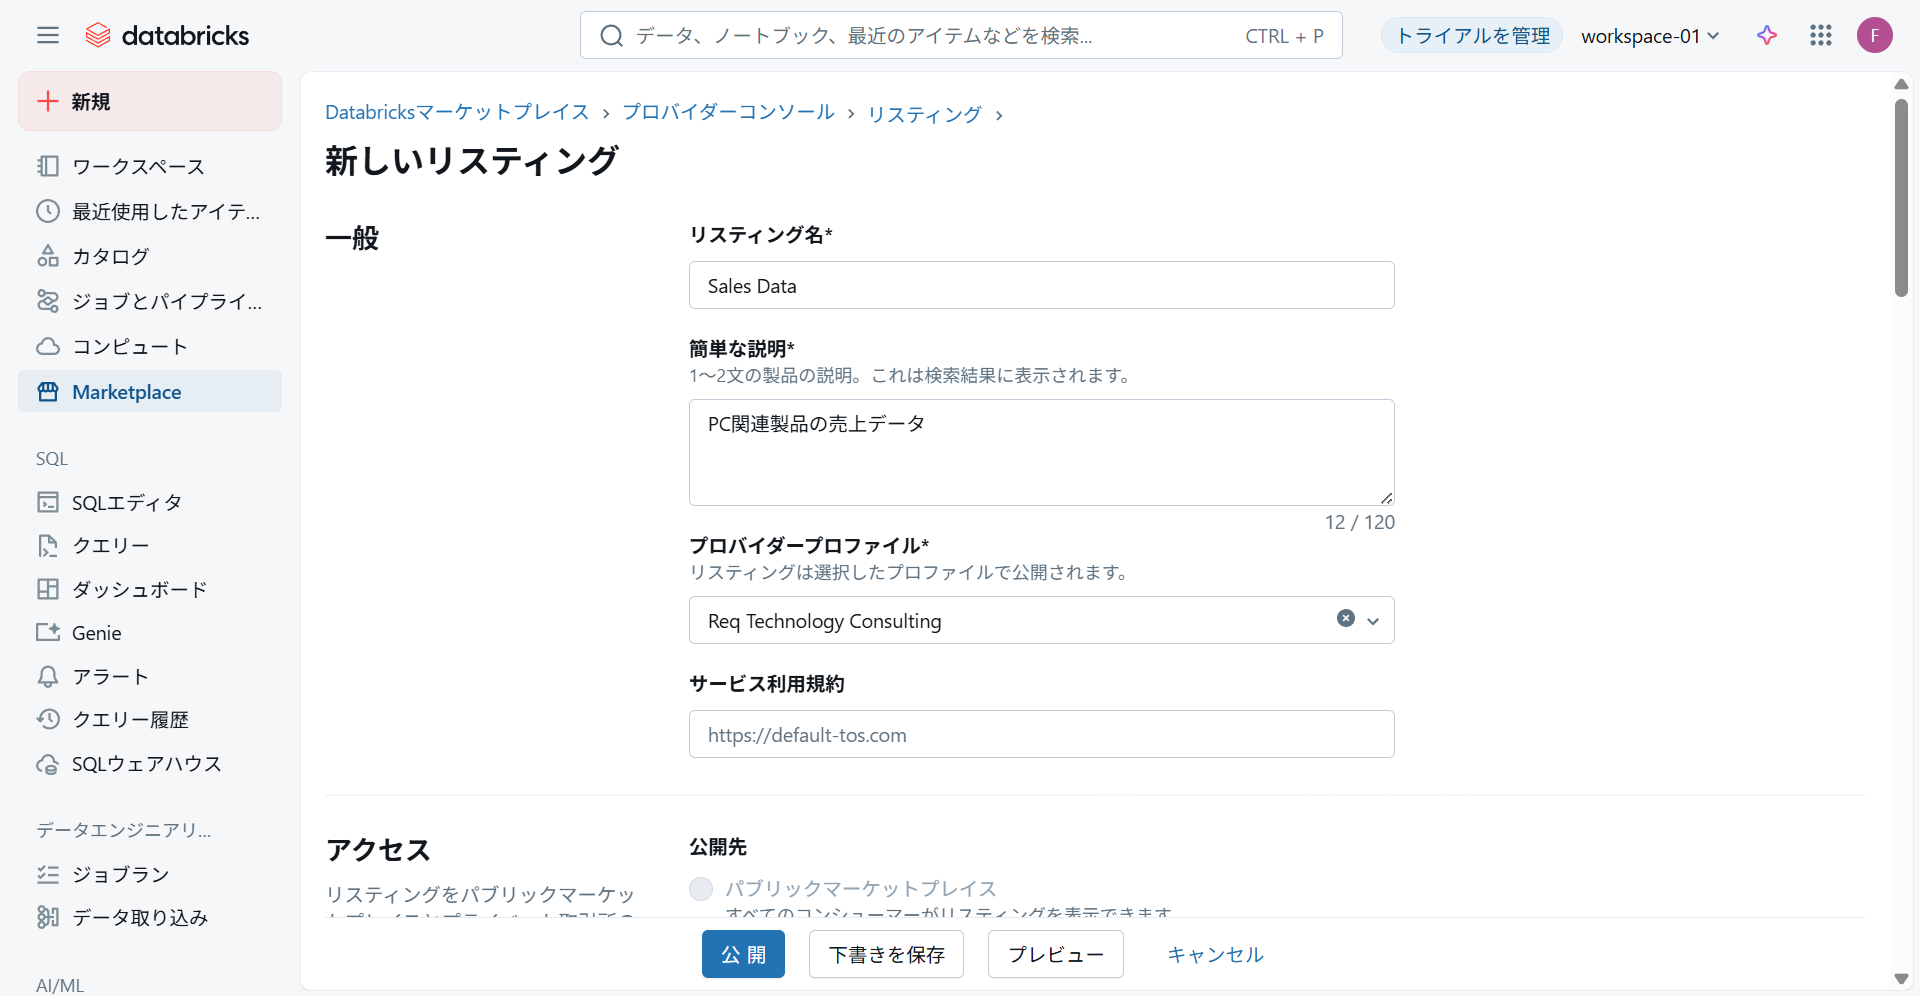The image size is (1920, 996).
Task: Click the 新規 create button
Action: (150, 101)
